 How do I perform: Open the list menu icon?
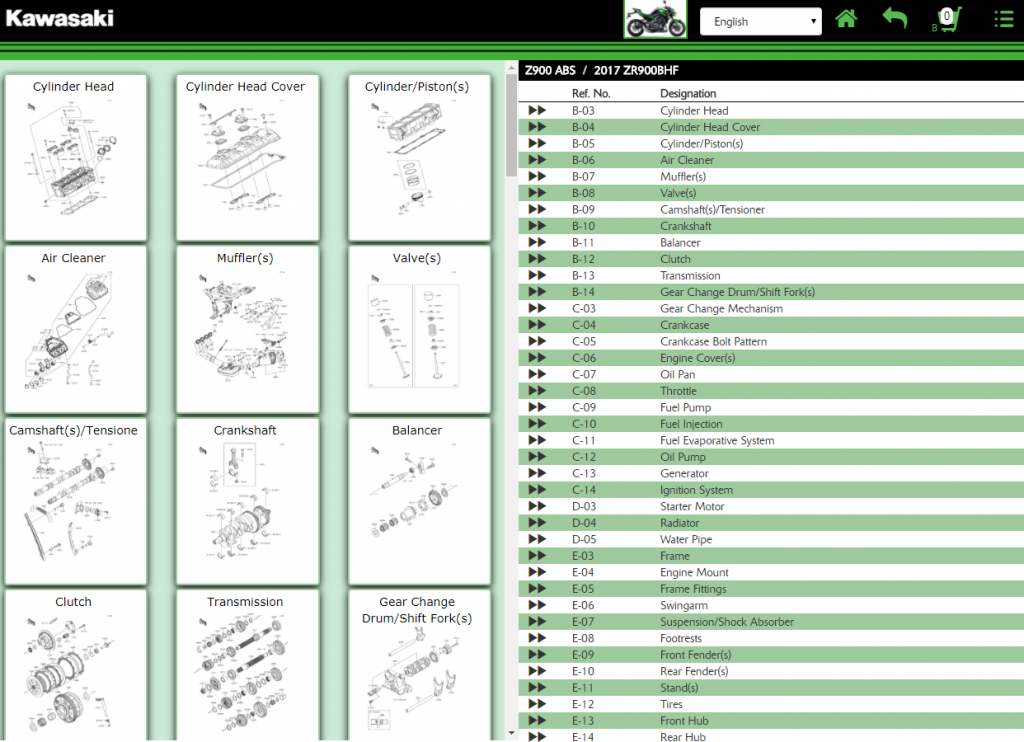(x=1004, y=19)
